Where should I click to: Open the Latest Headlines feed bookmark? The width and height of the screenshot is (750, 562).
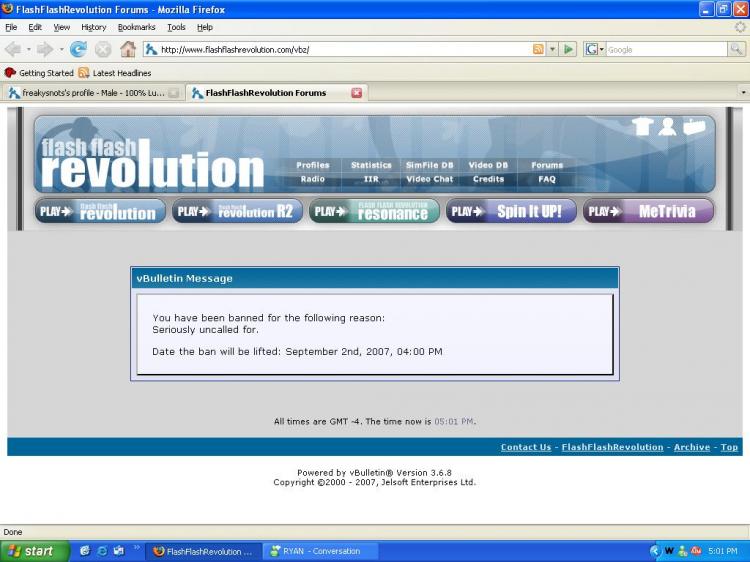(x=115, y=73)
